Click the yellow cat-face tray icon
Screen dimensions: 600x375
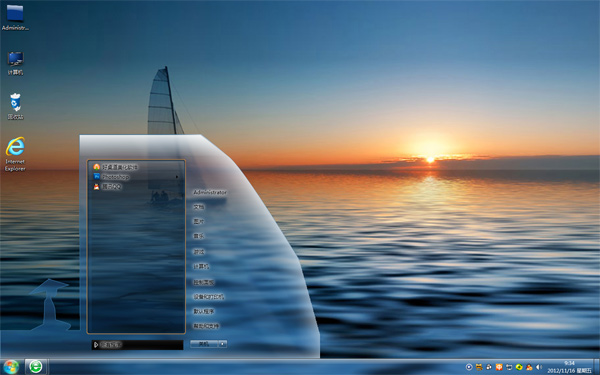click(x=479, y=367)
